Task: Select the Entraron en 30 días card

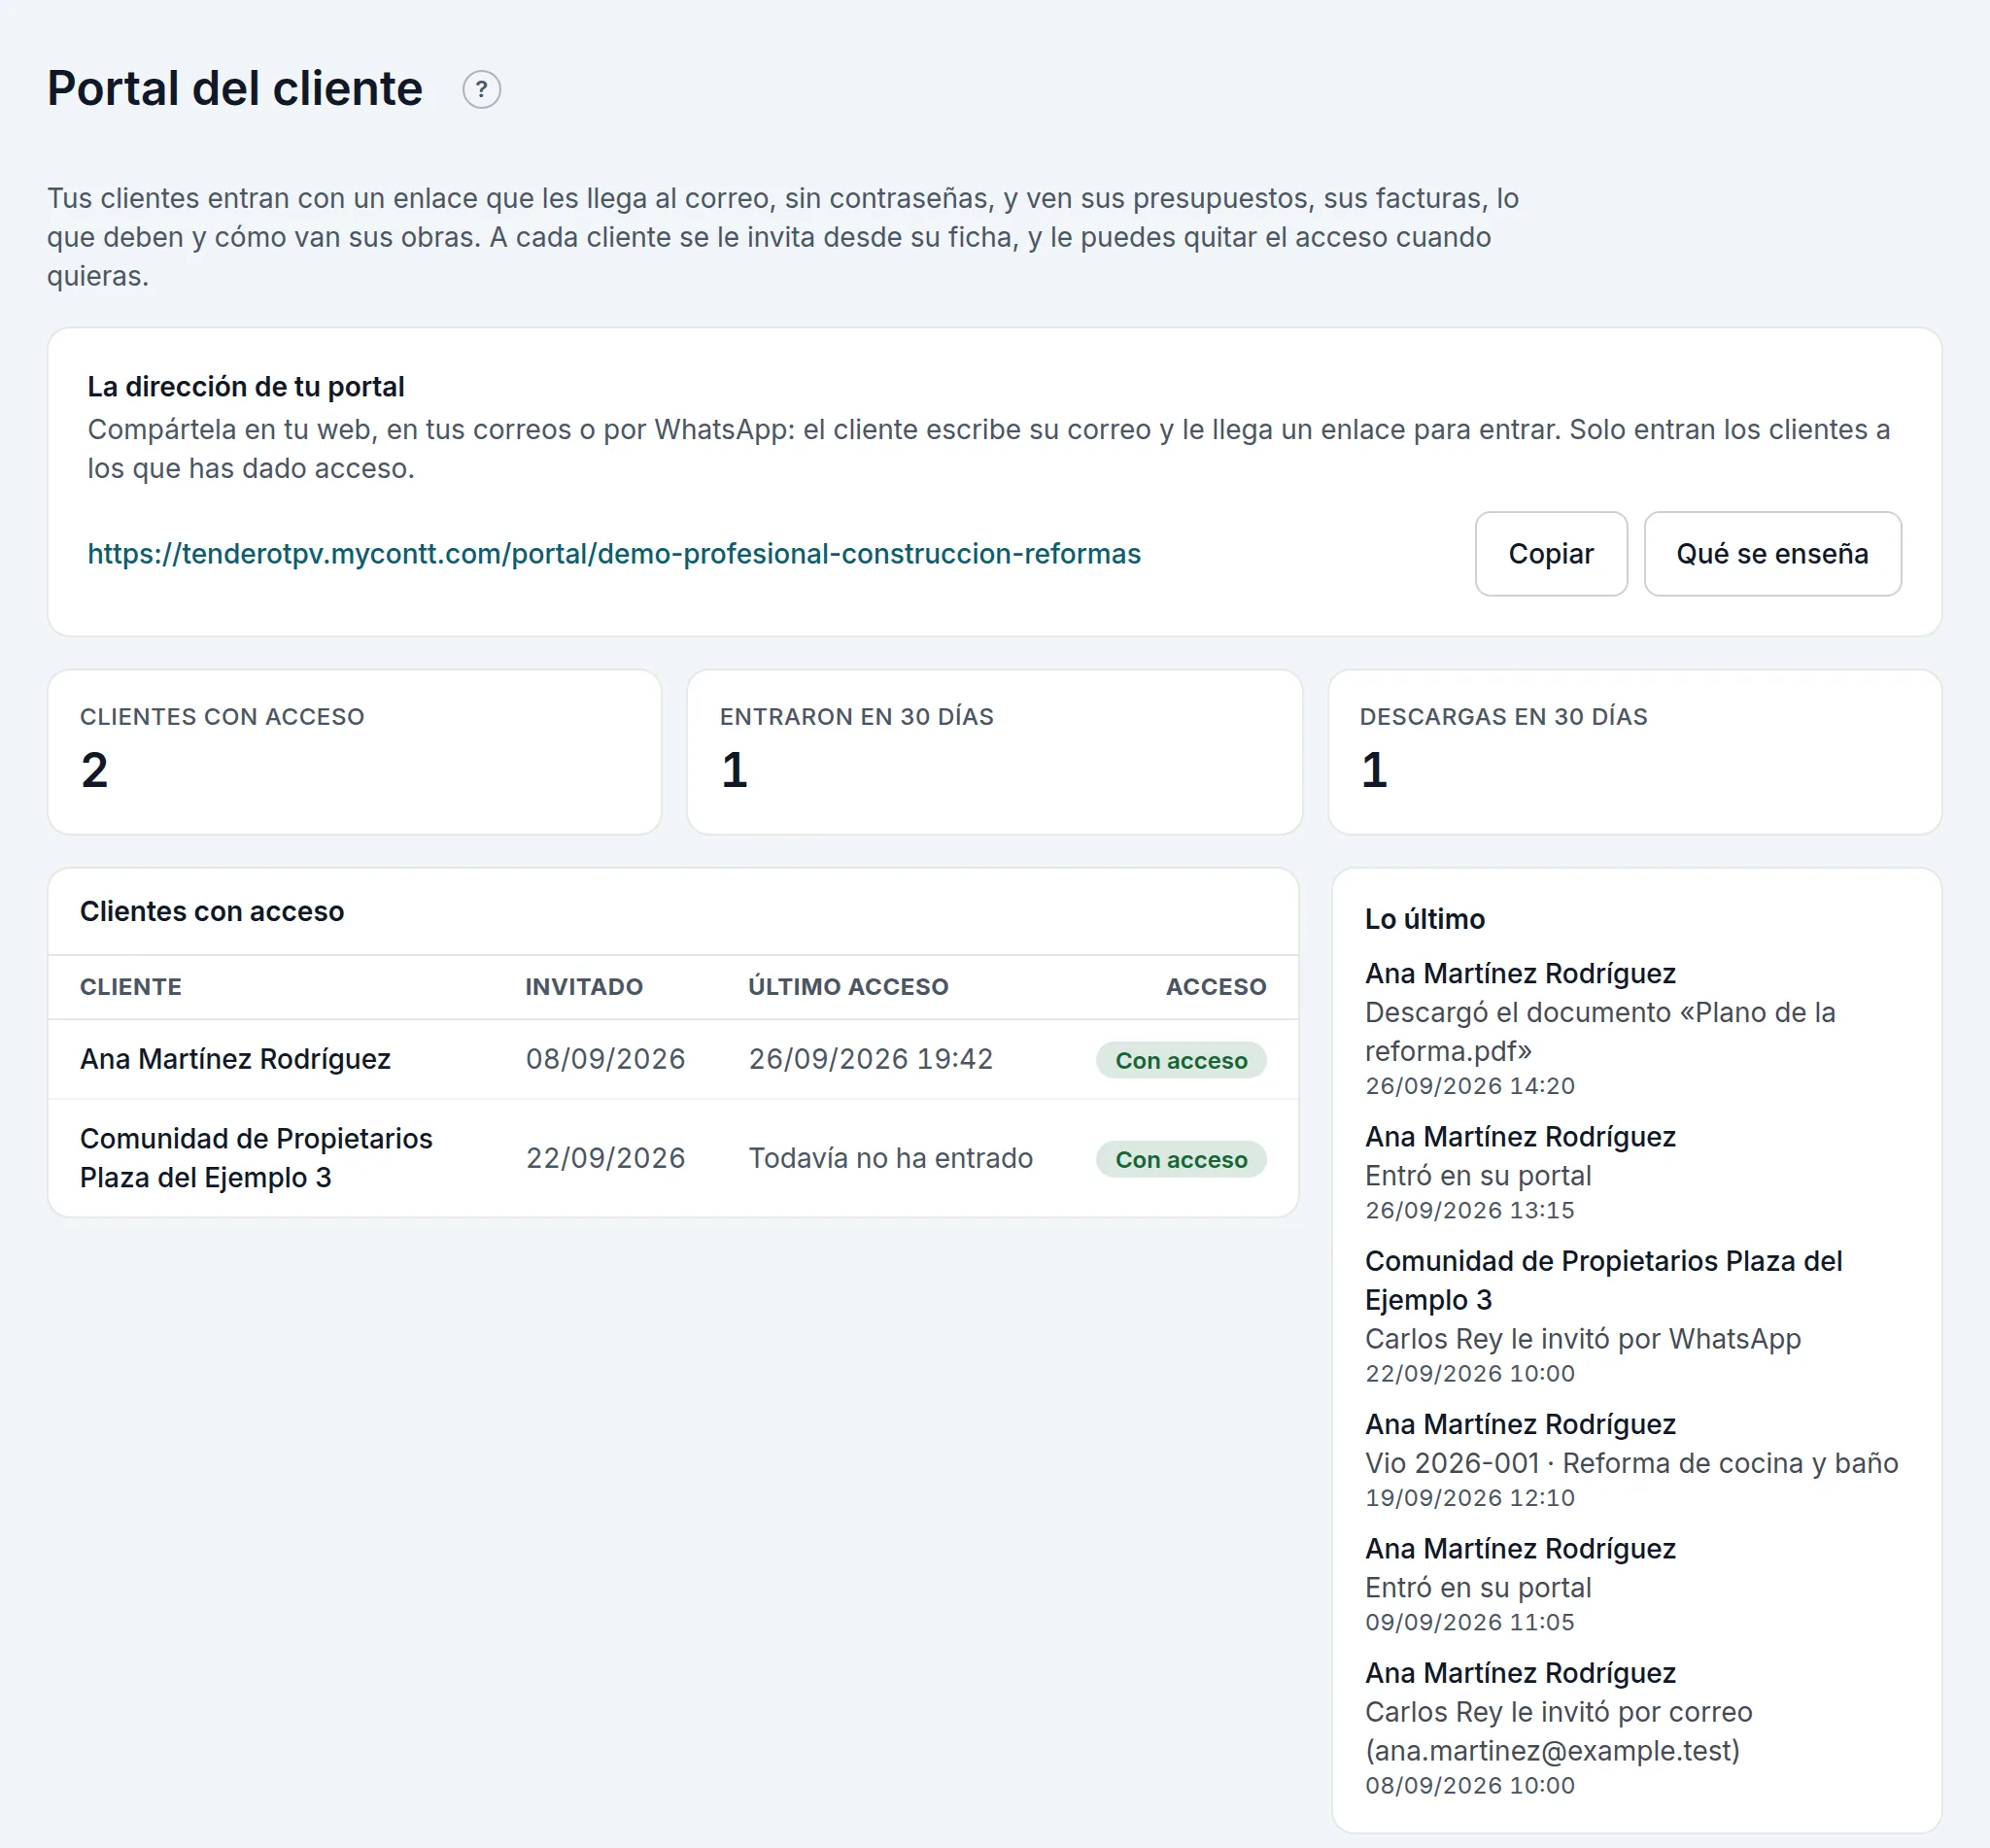Action: pos(994,752)
